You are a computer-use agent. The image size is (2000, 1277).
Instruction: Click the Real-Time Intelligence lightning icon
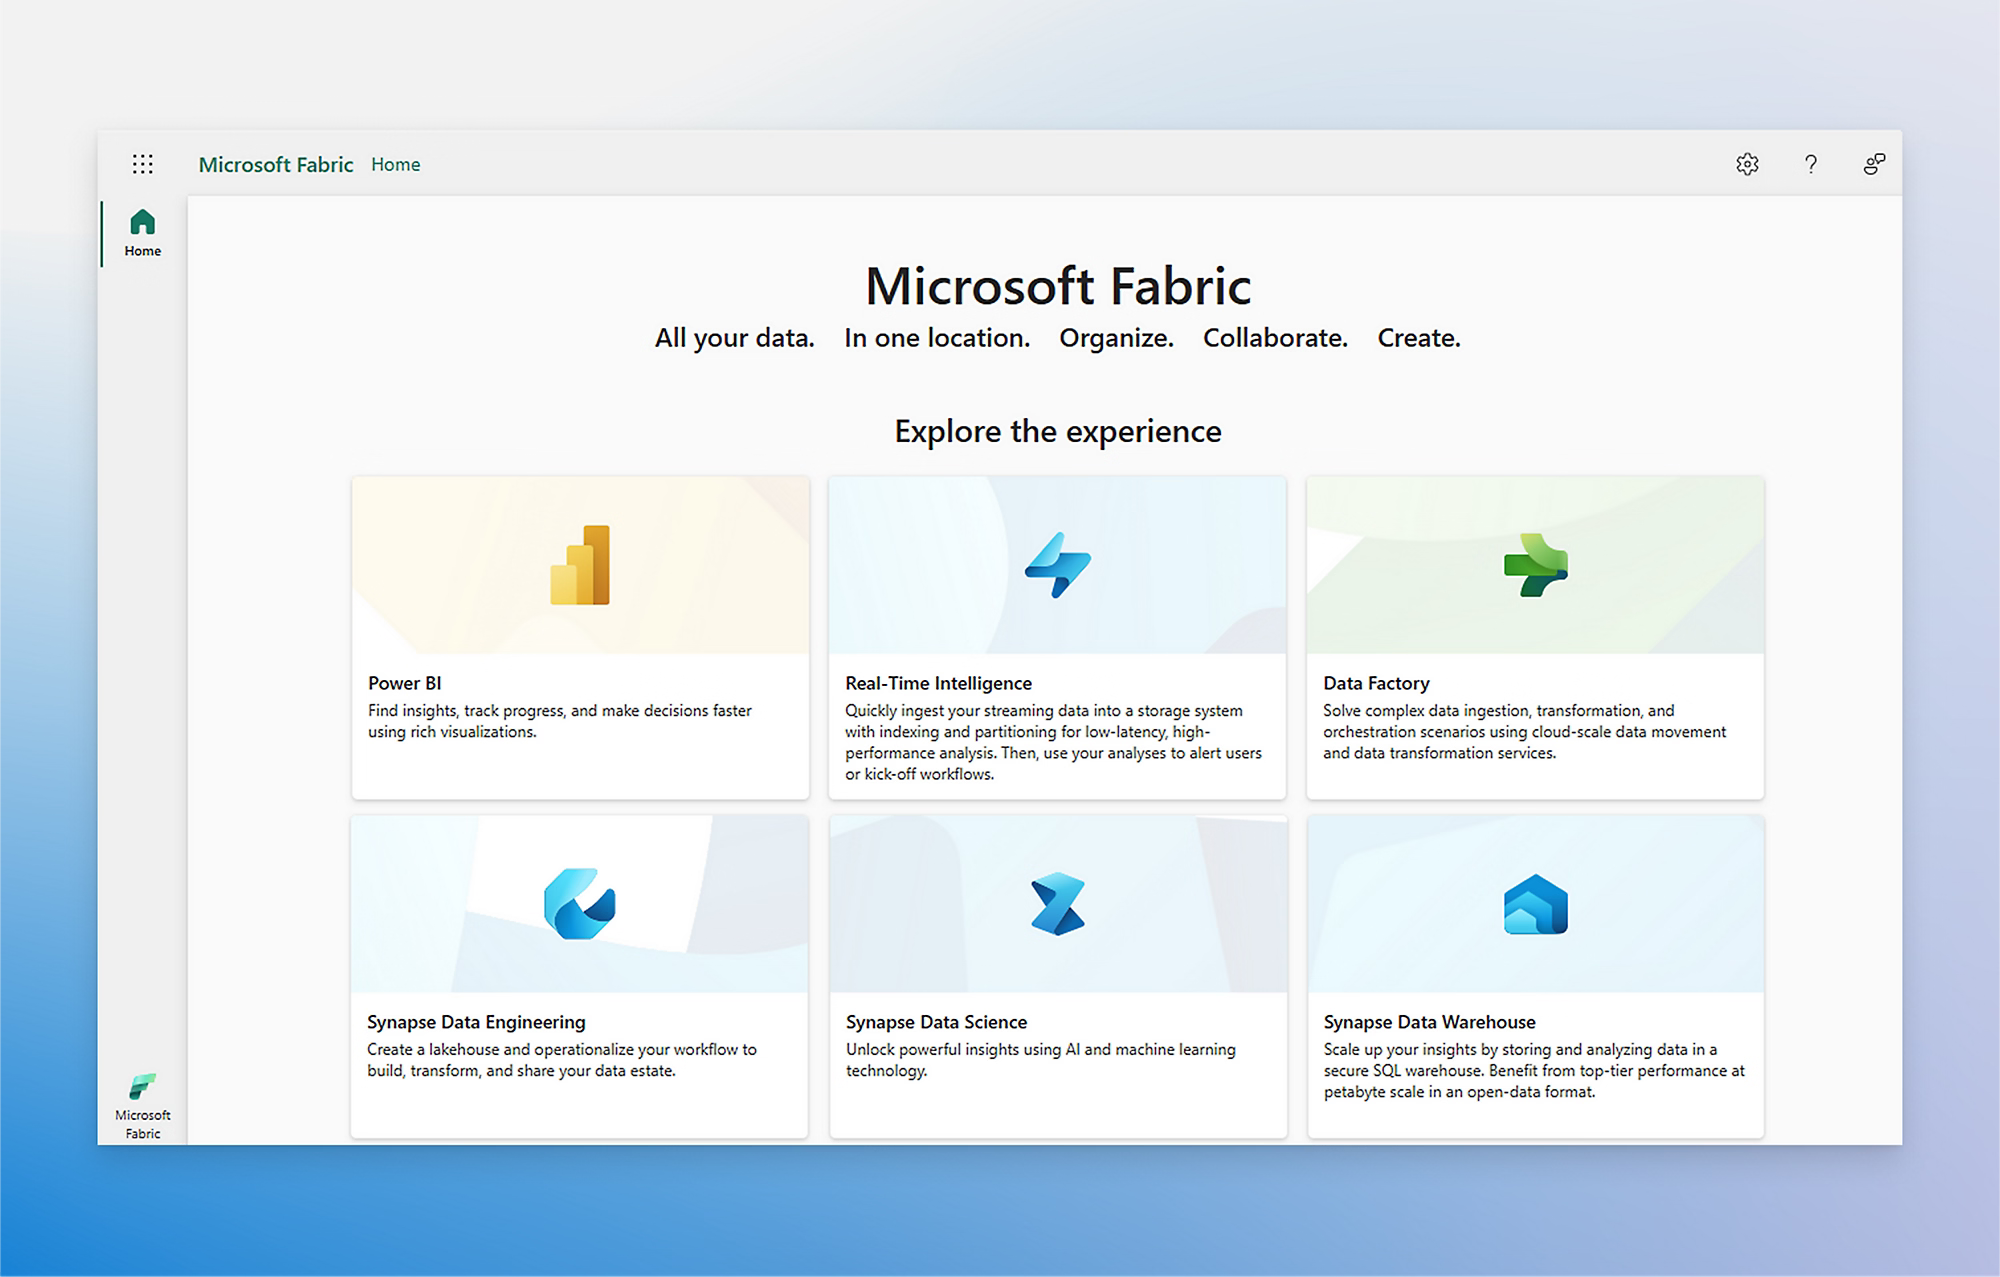[x=1057, y=565]
